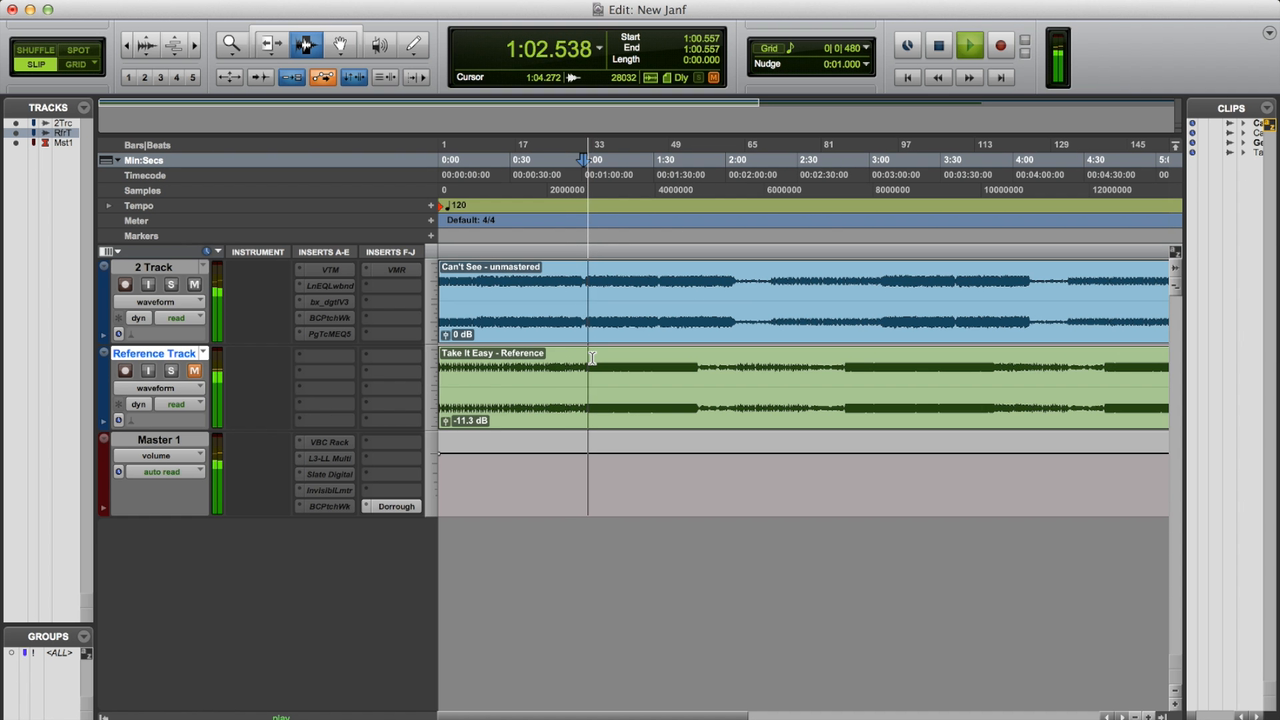
Task: Select the Scrubber speaker tool
Action: coord(379,45)
